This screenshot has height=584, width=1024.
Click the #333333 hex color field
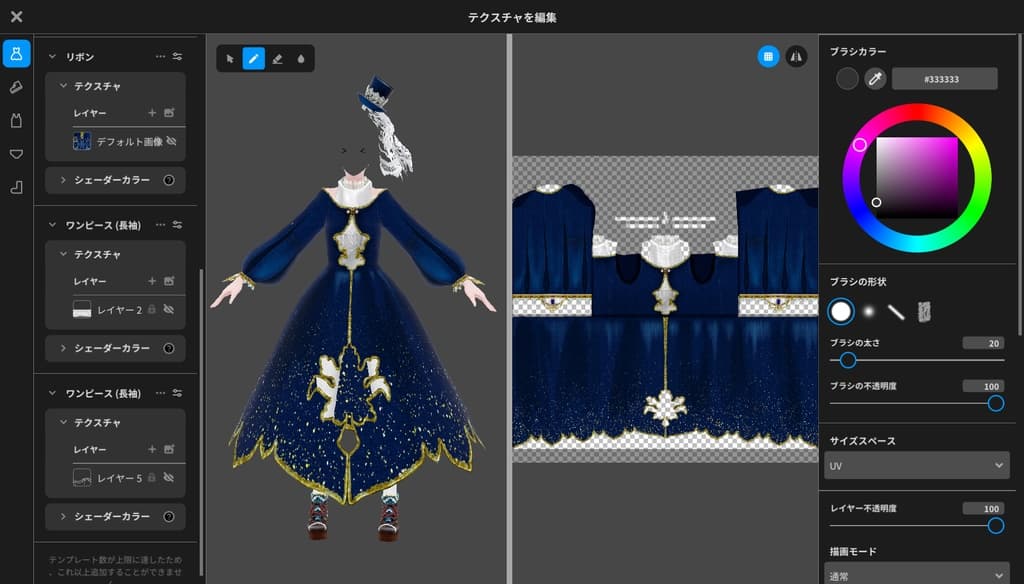pos(944,79)
